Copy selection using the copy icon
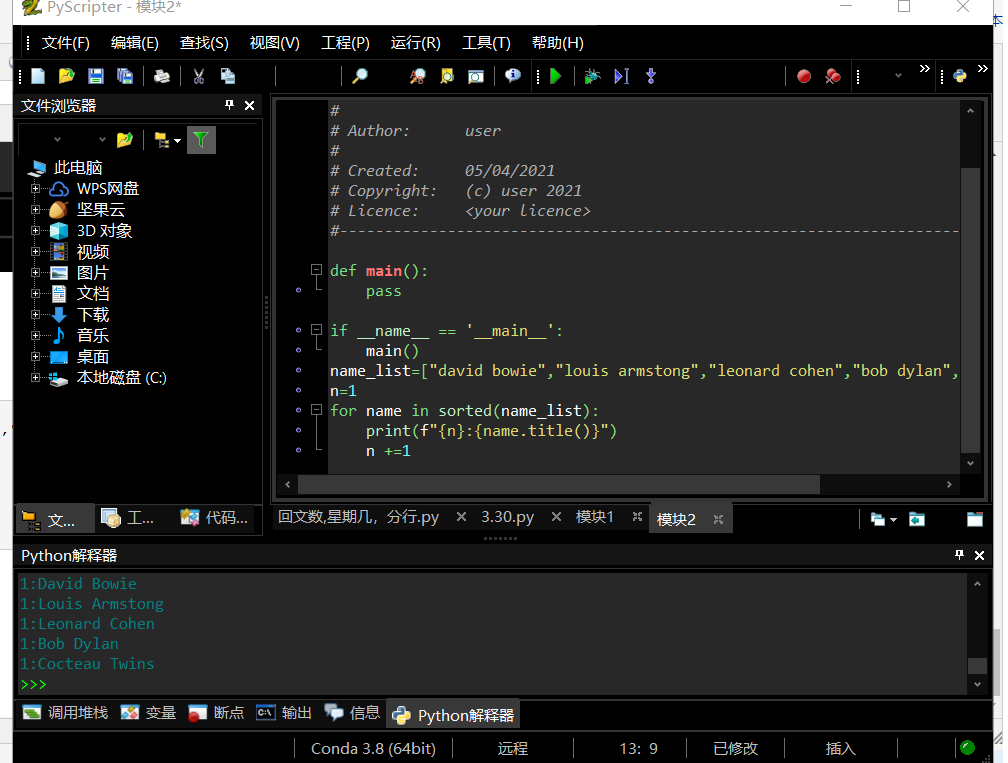Viewport: 1008px width, 763px height. click(228, 76)
